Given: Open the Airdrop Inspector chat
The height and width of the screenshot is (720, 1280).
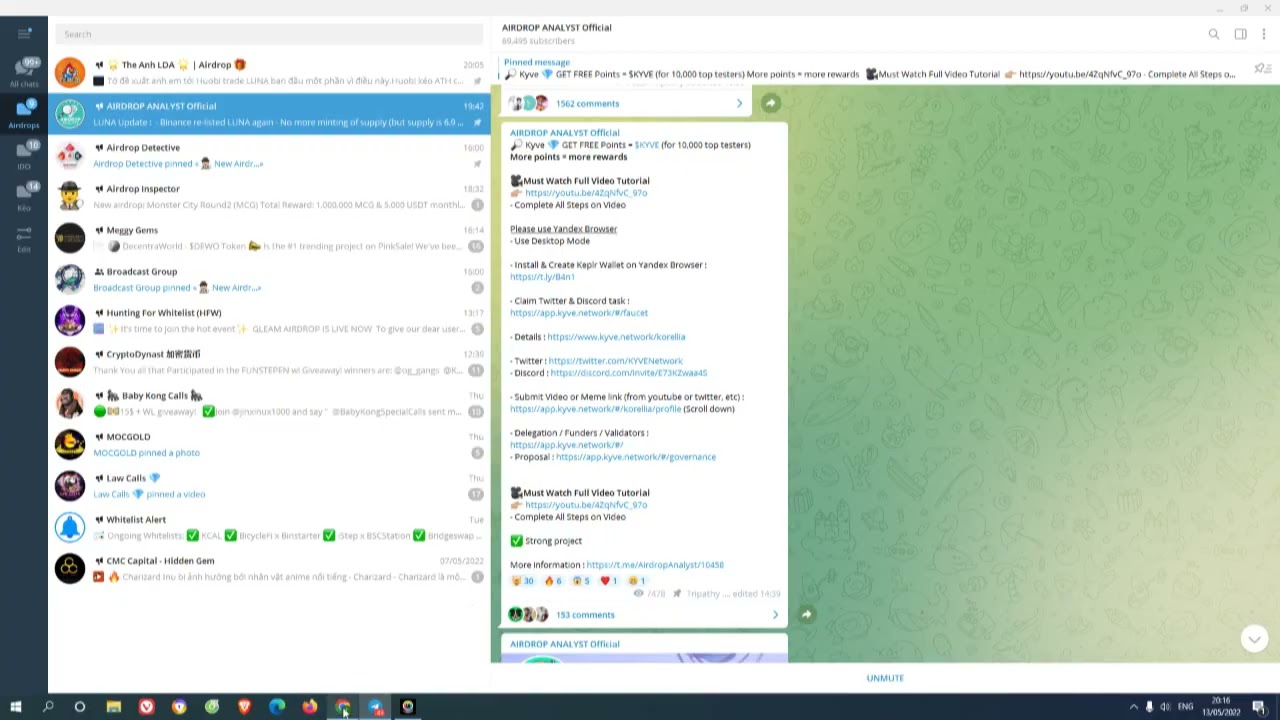Looking at the screenshot, I should tap(269, 196).
